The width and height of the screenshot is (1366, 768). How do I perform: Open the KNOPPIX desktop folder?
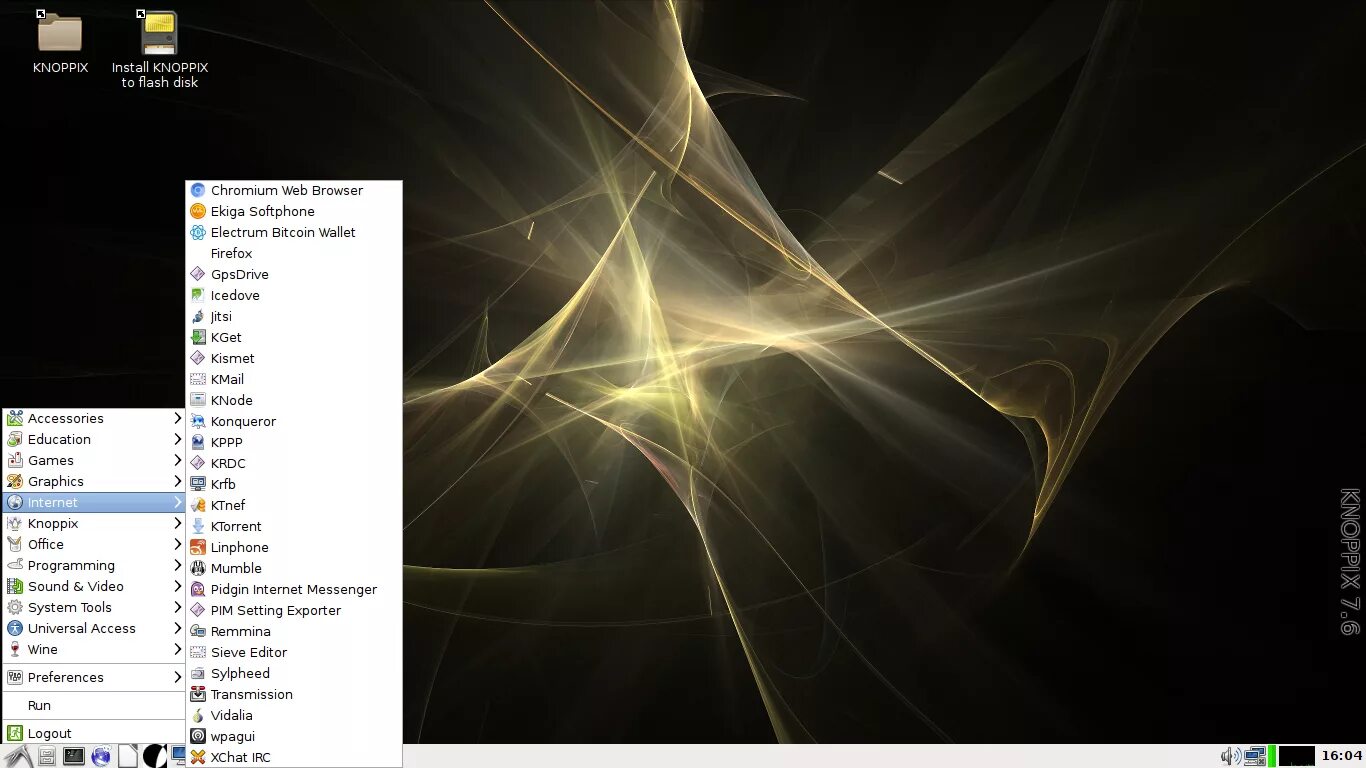coord(60,42)
